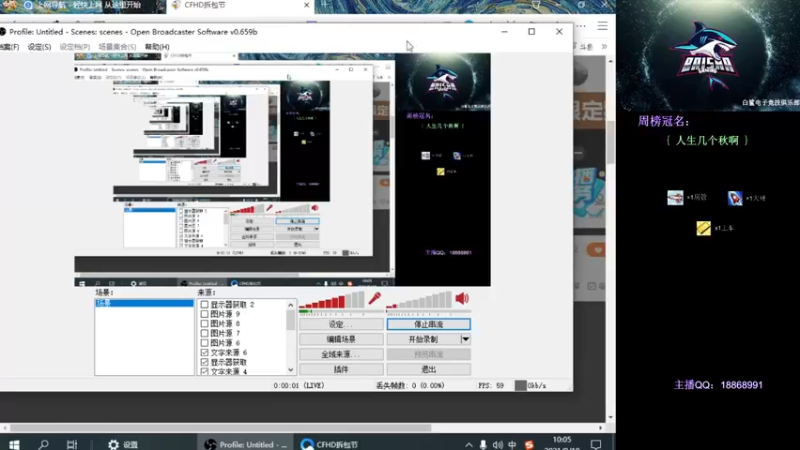Click 停止串流 to stop streaming
Screen dimensions: 800x450
click(x=429, y=324)
